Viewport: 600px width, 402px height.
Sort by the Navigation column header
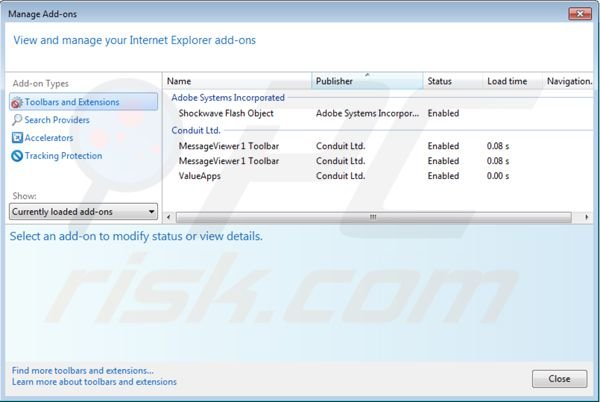[x=569, y=81]
